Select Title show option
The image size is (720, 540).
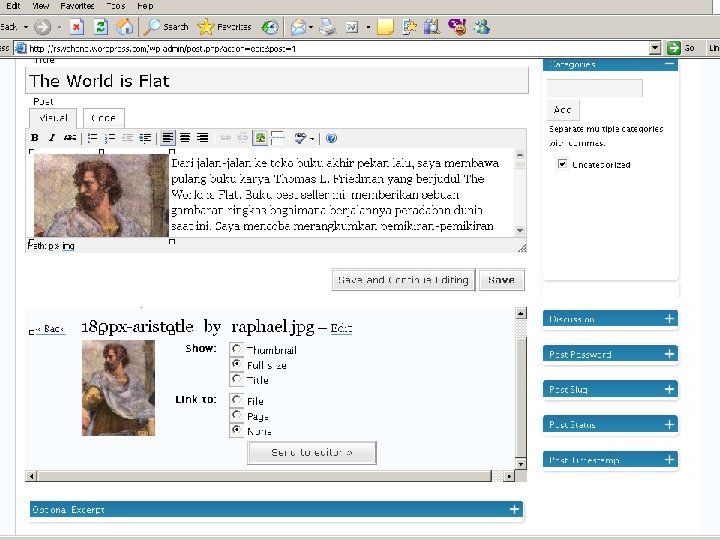coord(236,379)
